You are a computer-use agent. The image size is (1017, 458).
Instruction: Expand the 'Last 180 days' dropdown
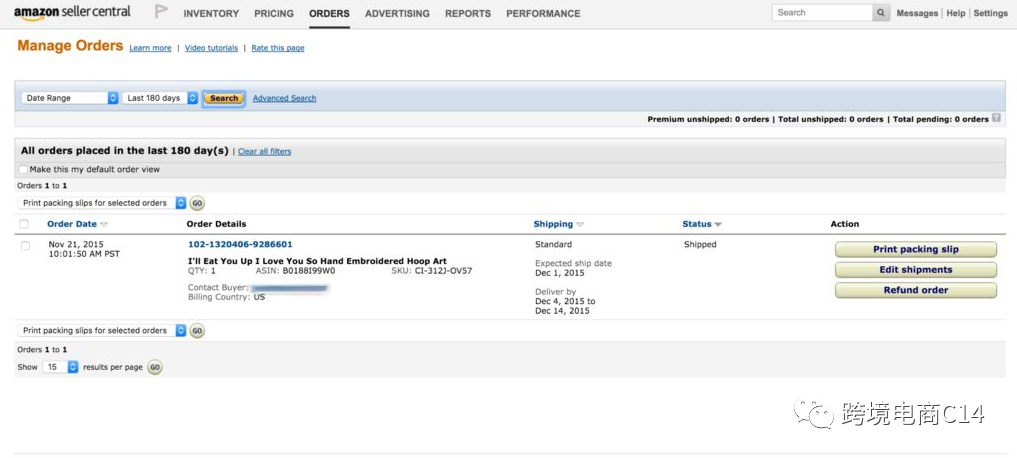pyautogui.click(x=160, y=98)
